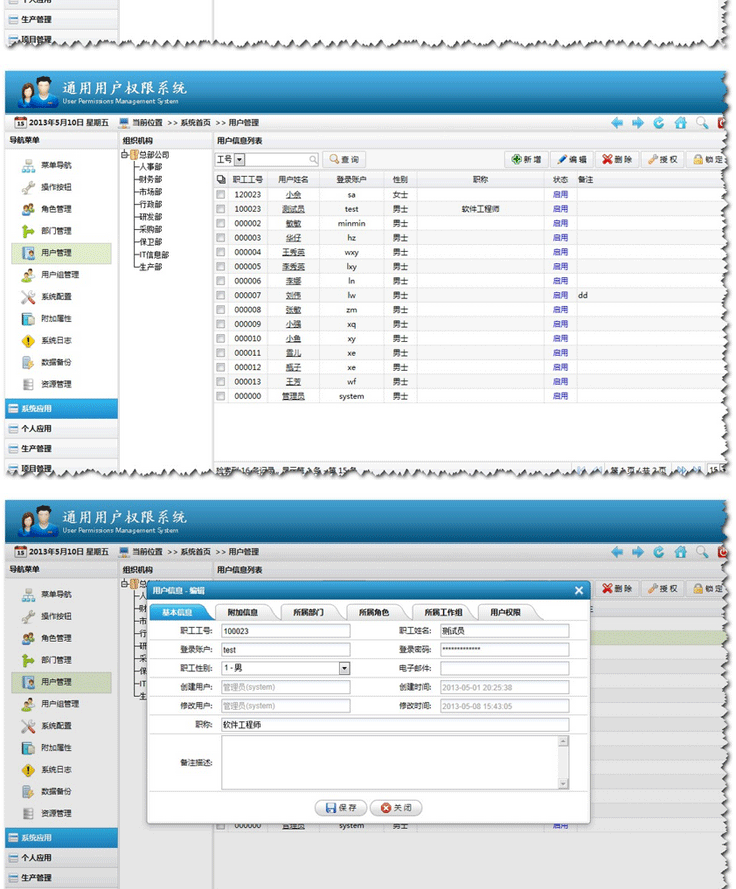Switch to 所属部门 tab in dialog
Viewport: 736px width, 889px height.
(308, 612)
